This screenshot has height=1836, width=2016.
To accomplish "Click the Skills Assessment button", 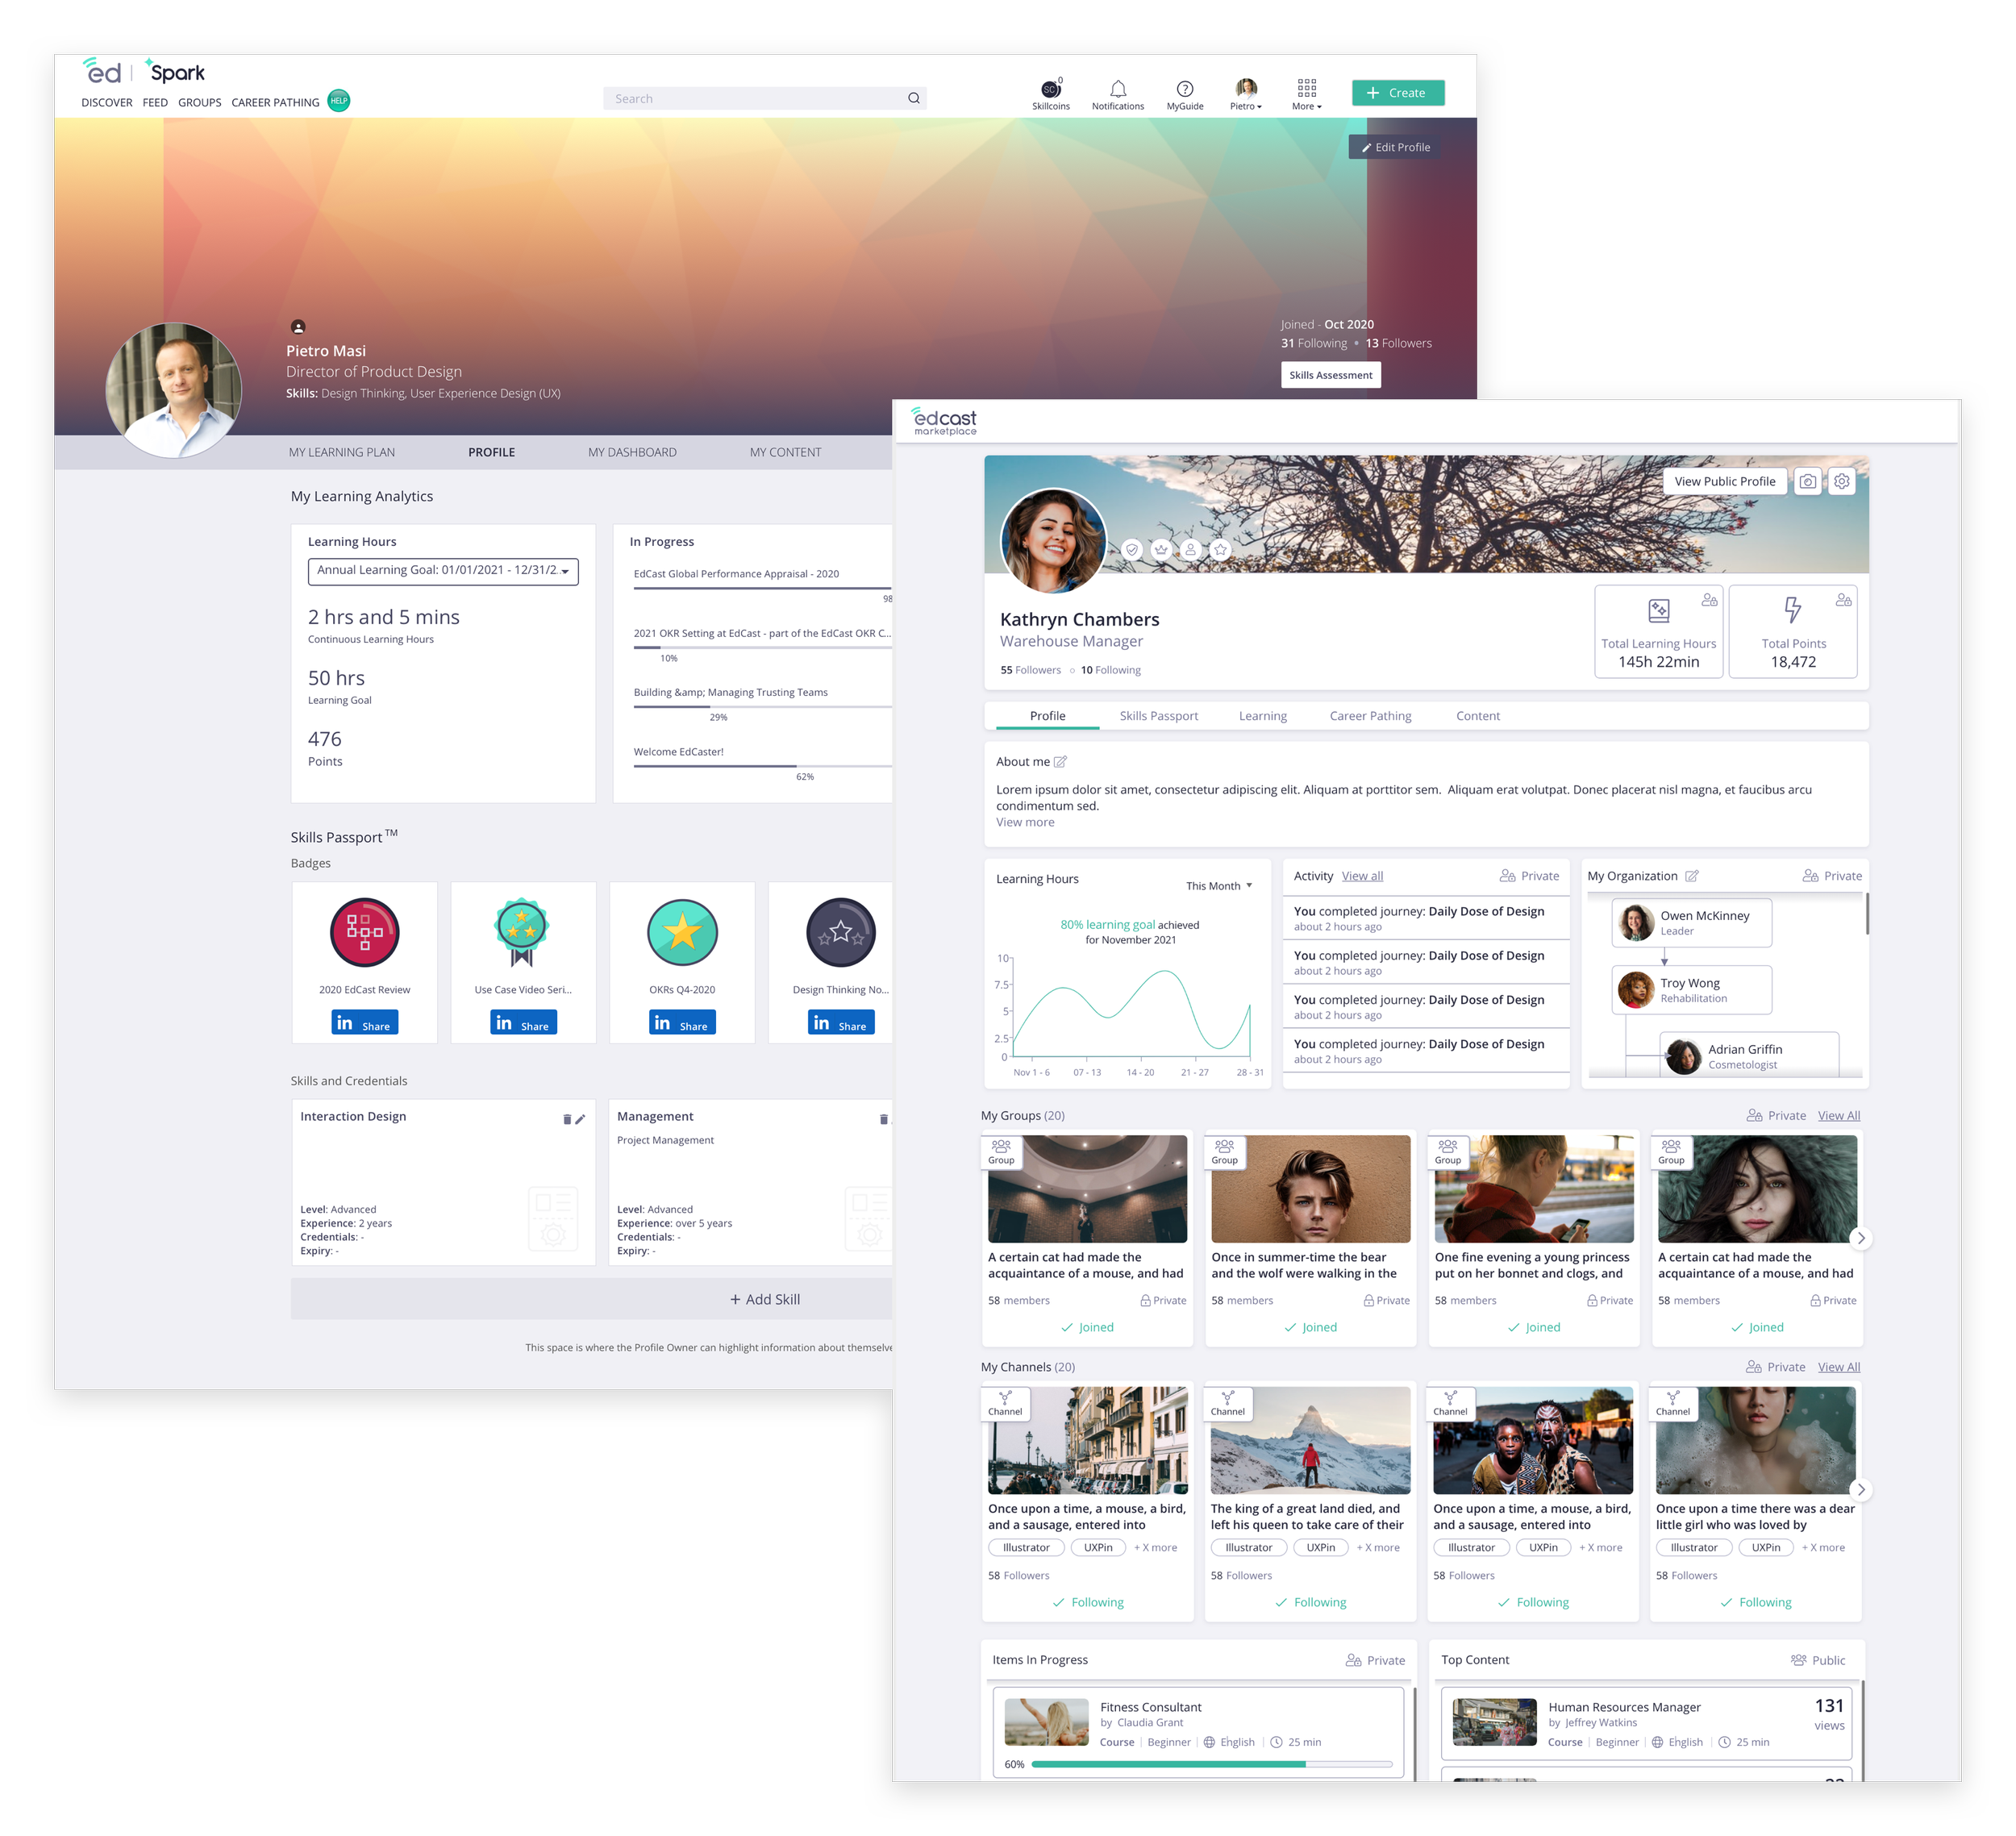I will [x=1330, y=375].
